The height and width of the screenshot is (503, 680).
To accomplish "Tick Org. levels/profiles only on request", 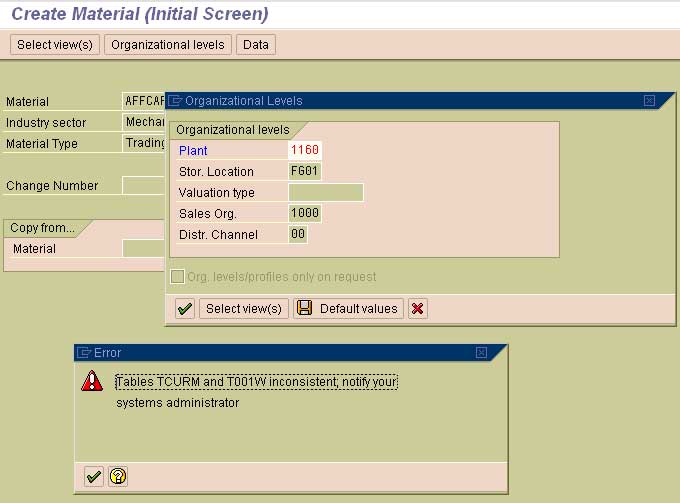I will [177, 277].
